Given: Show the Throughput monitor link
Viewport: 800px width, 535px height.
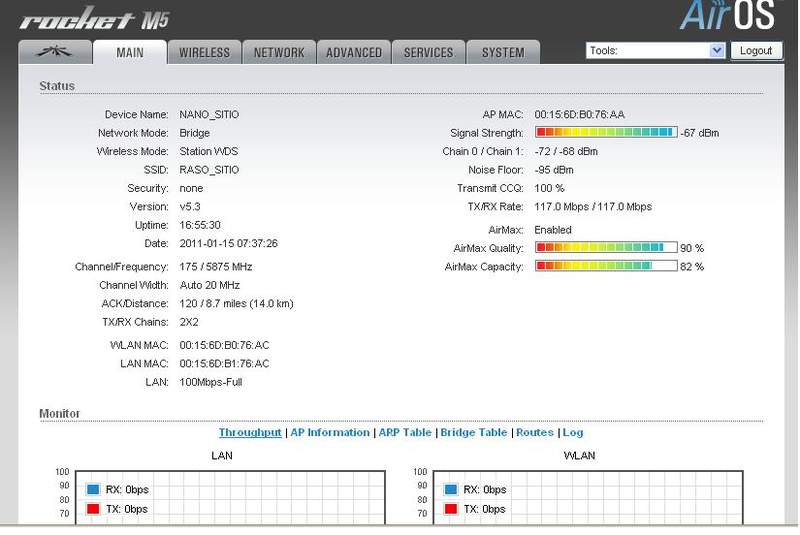Looking at the screenshot, I should point(250,433).
